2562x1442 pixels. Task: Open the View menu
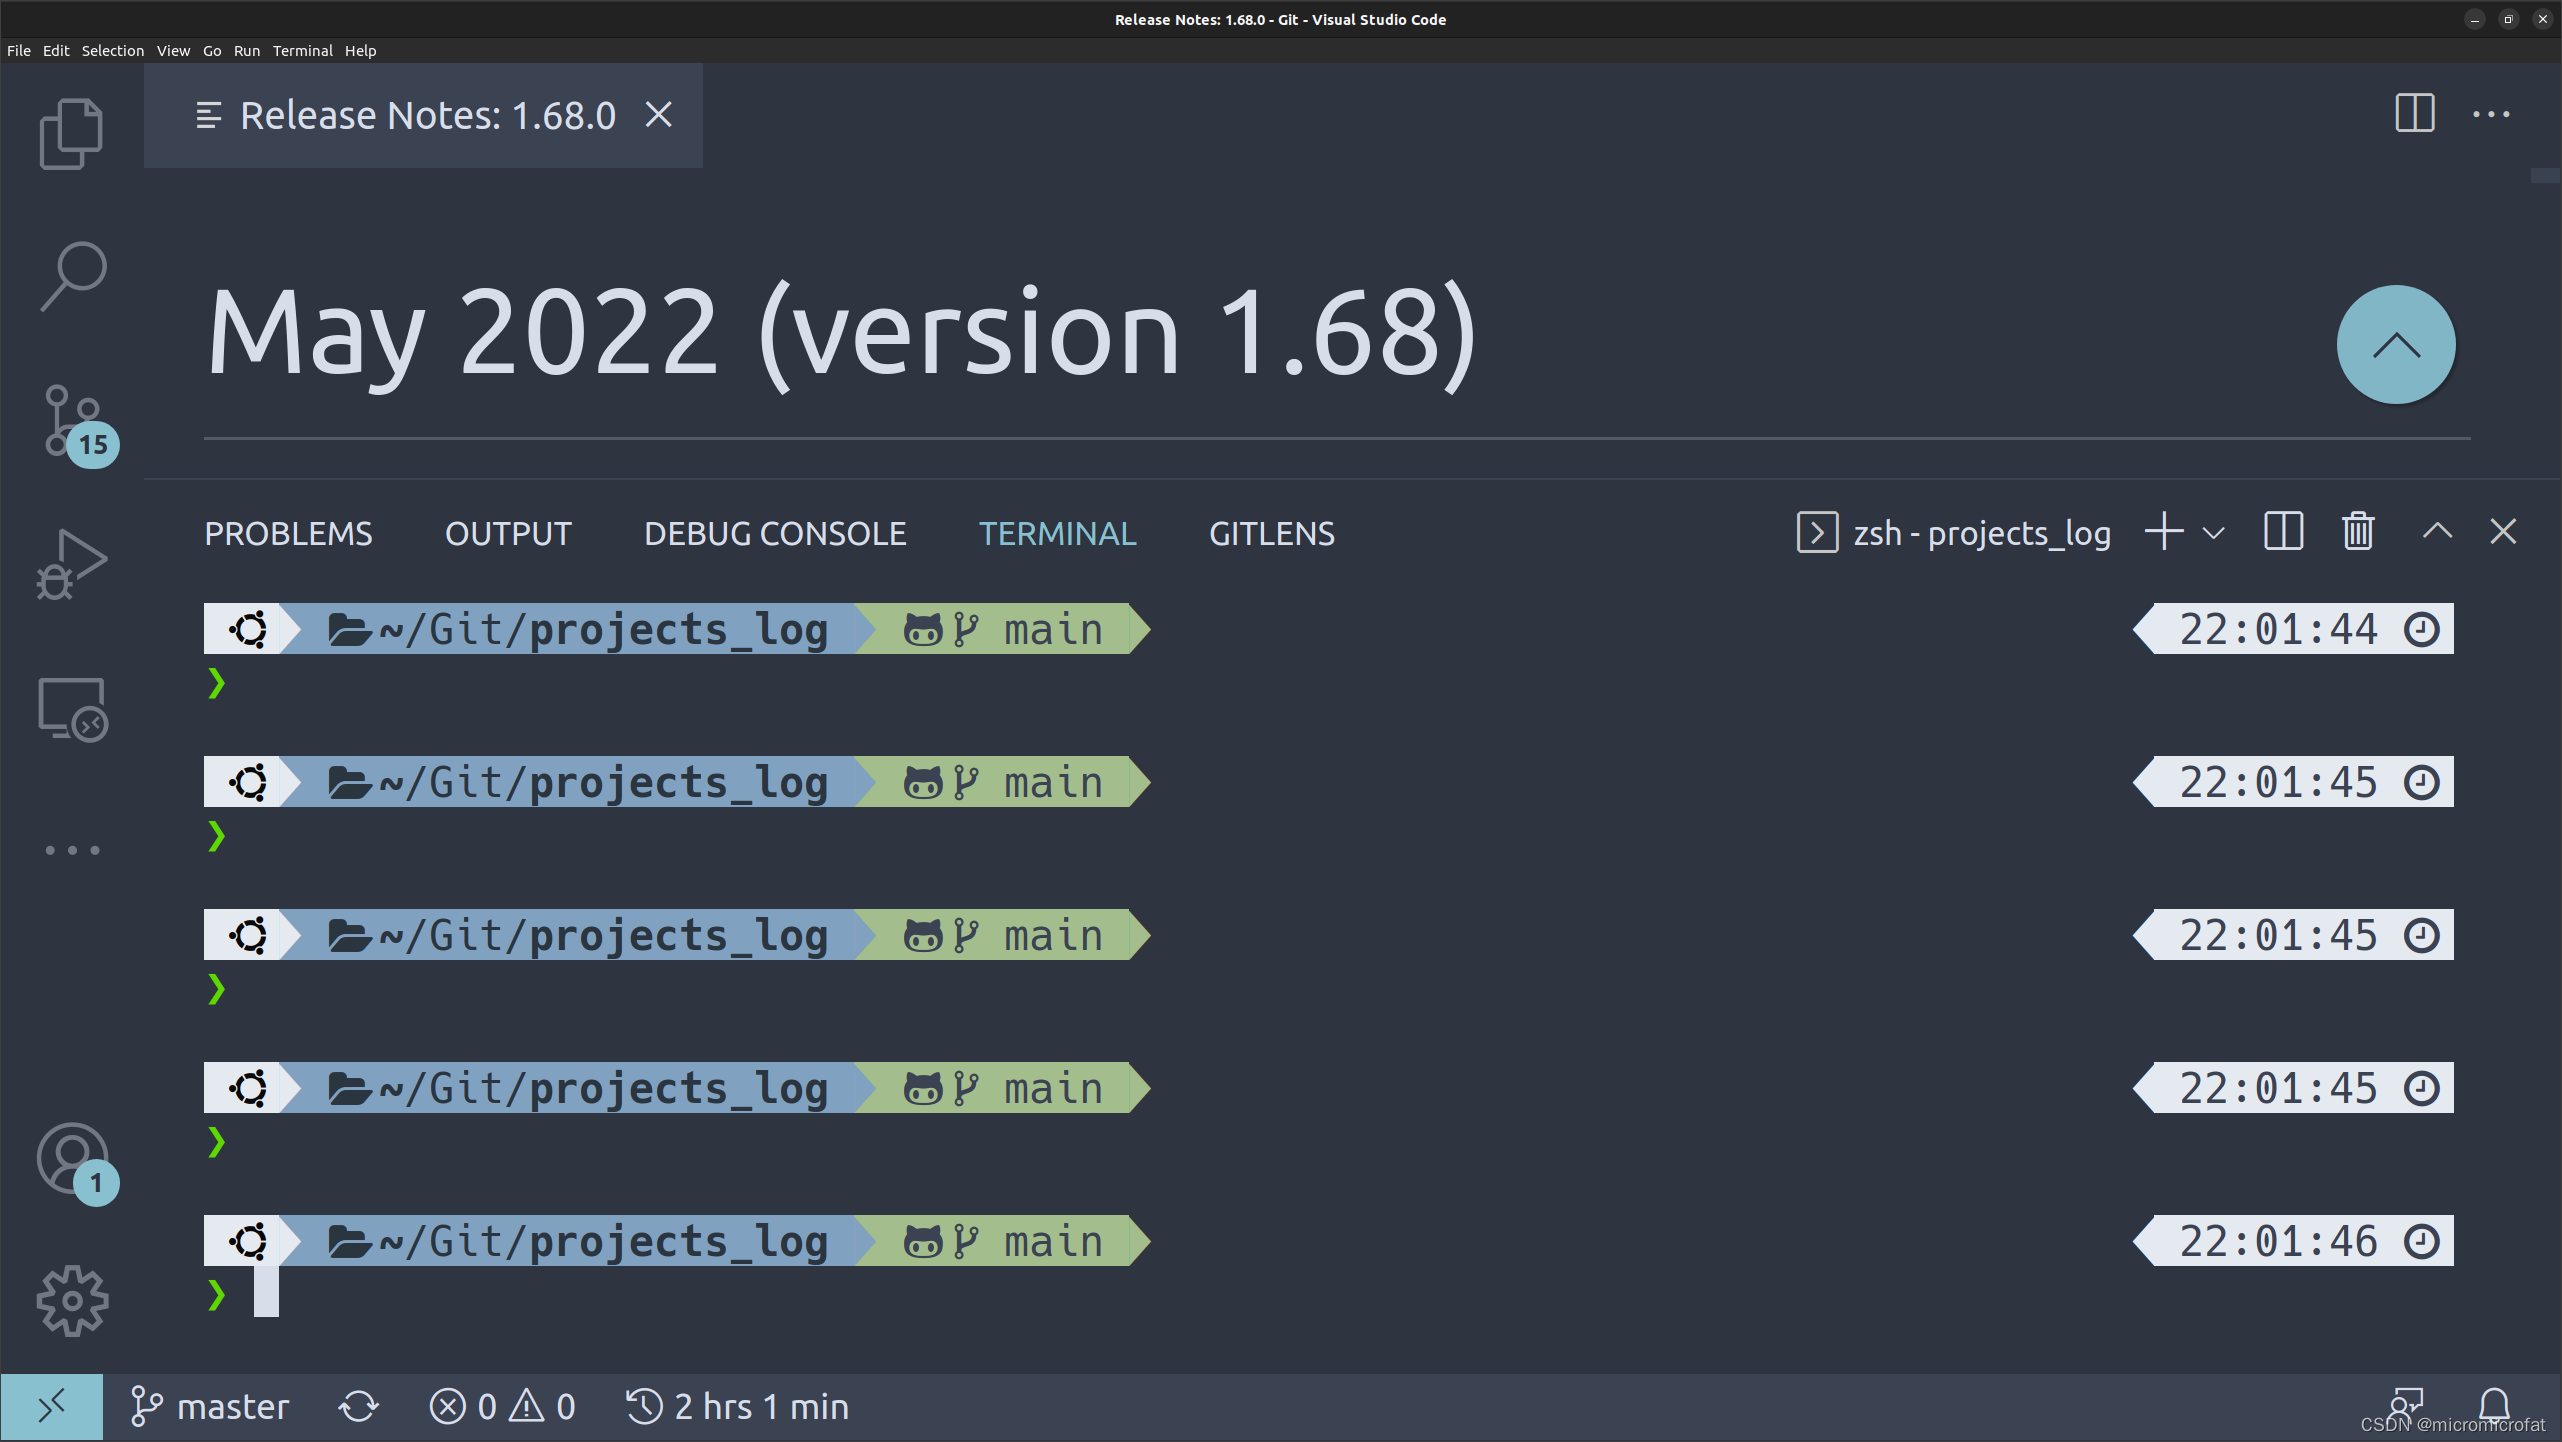point(173,50)
